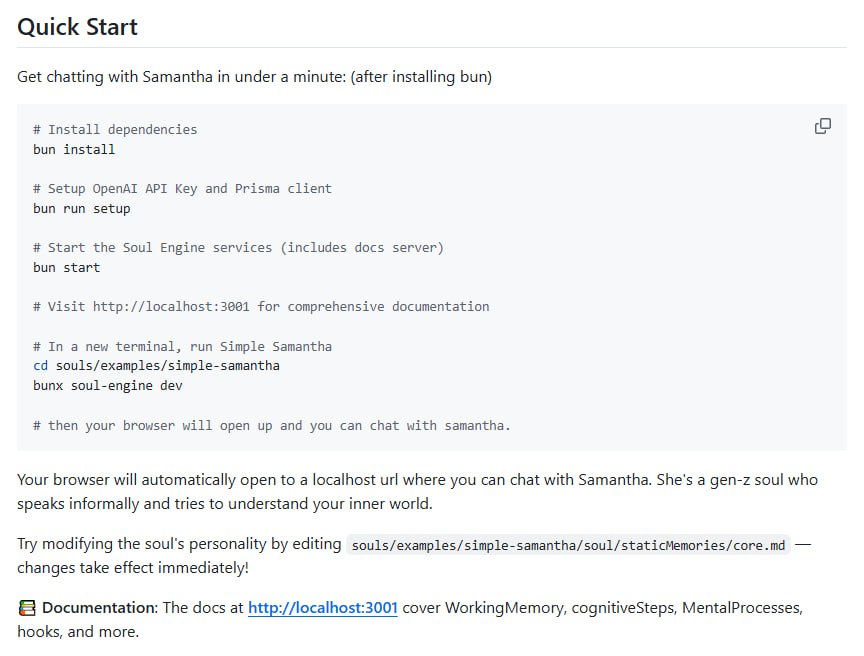Click the blue 'cd' keyword in code
The width and height of the screenshot is (864, 656).
point(40,366)
